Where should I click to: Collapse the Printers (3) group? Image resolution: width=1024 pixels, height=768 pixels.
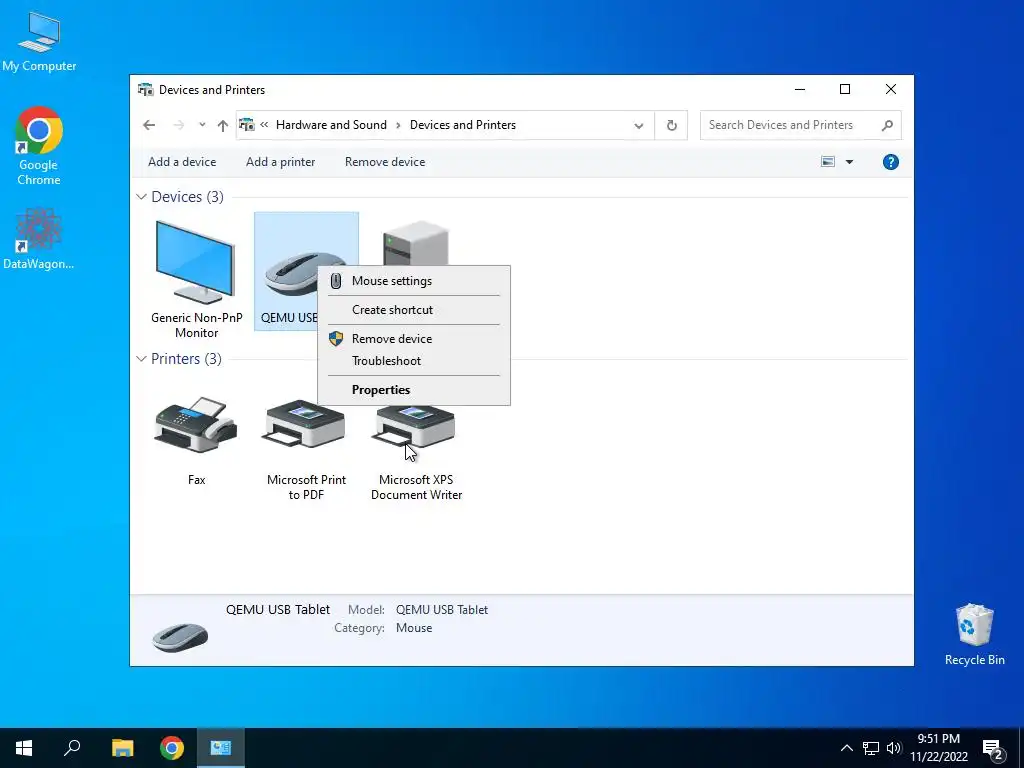[x=141, y=359]
